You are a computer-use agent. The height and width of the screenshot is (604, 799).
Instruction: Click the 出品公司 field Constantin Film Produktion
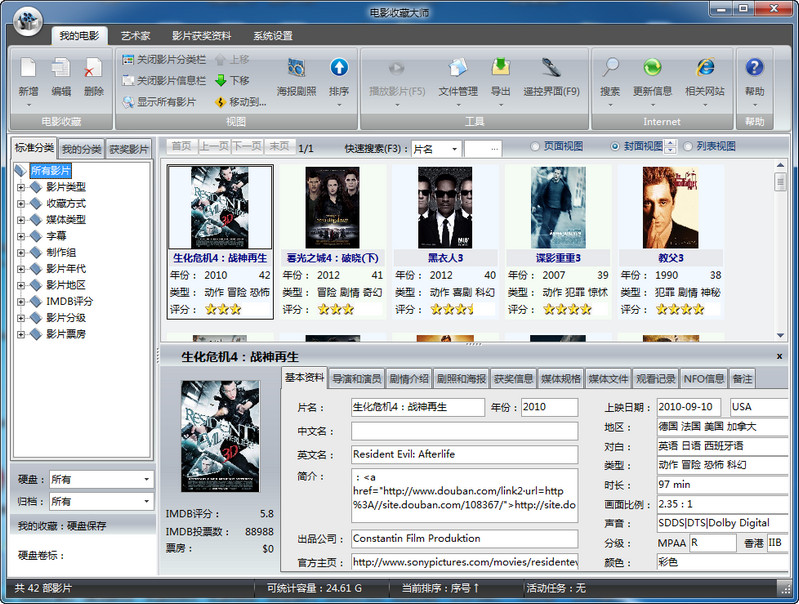pyautogui.click(x=464, y=538)
